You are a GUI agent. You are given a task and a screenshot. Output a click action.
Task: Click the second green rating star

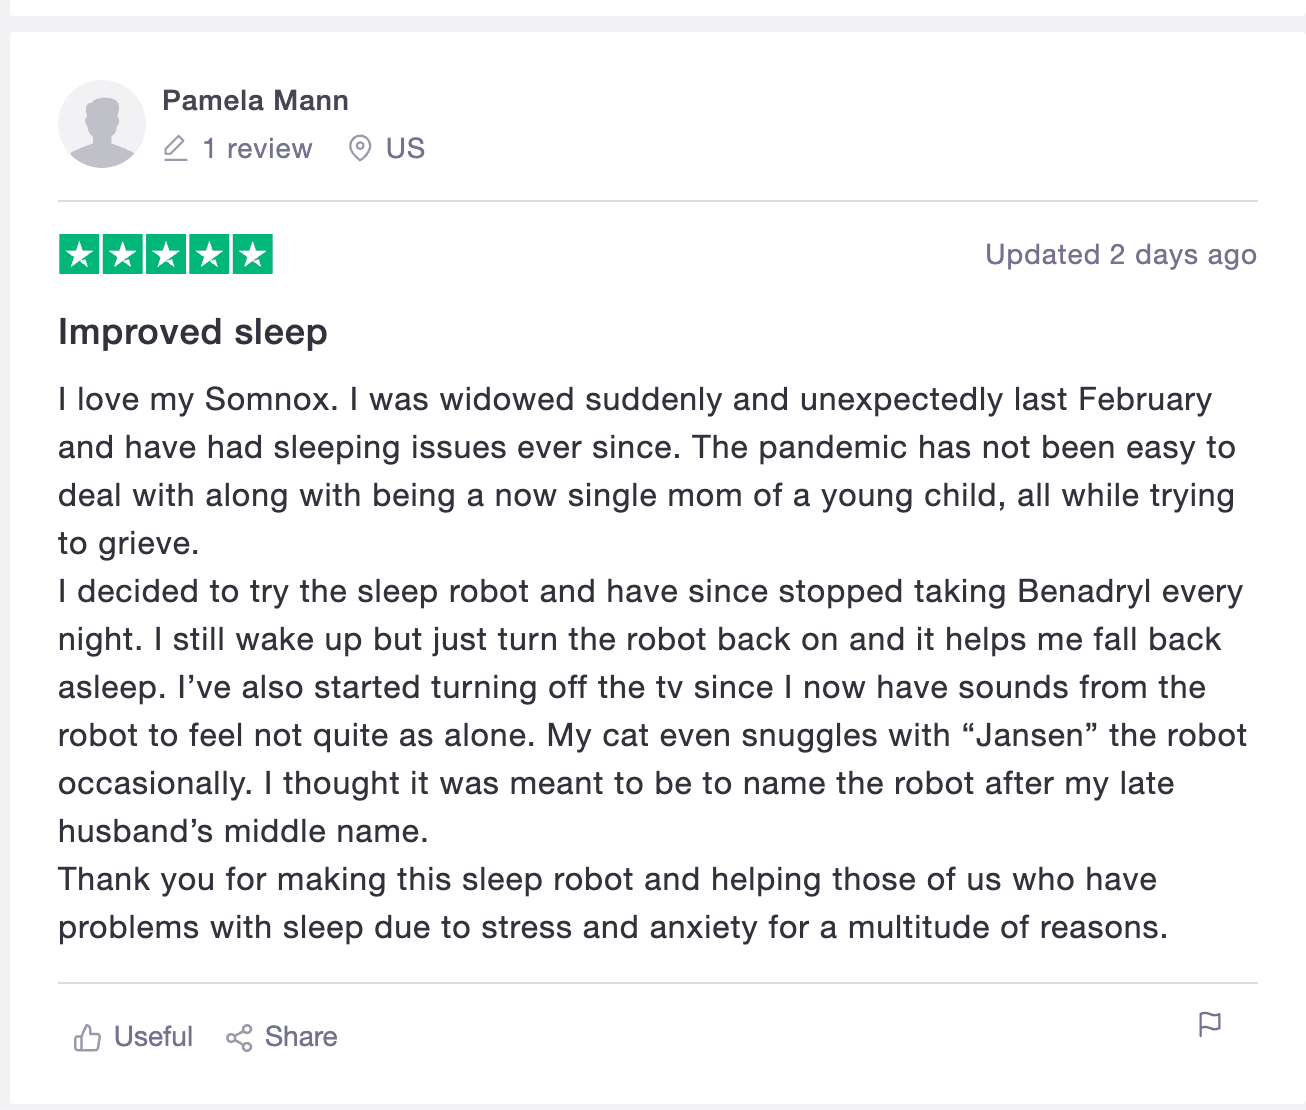(x=122, y=255)
